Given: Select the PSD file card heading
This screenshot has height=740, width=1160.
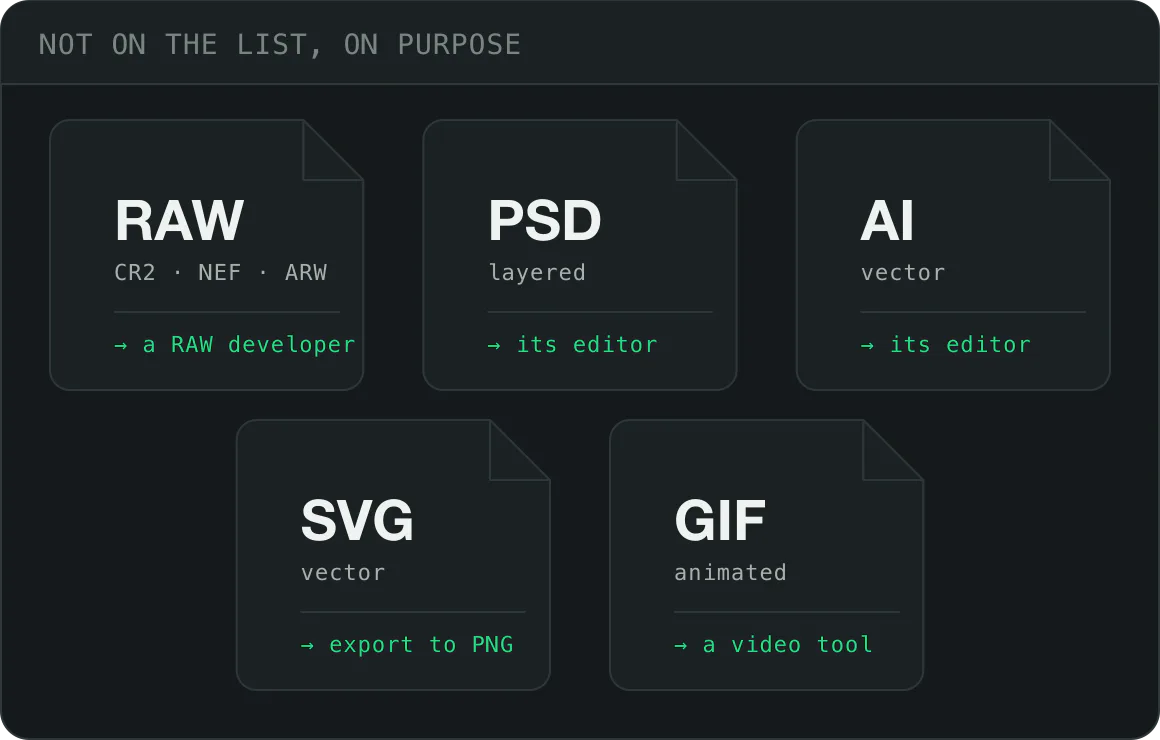Looking at the screenshot, I should (x=544, y=221).
